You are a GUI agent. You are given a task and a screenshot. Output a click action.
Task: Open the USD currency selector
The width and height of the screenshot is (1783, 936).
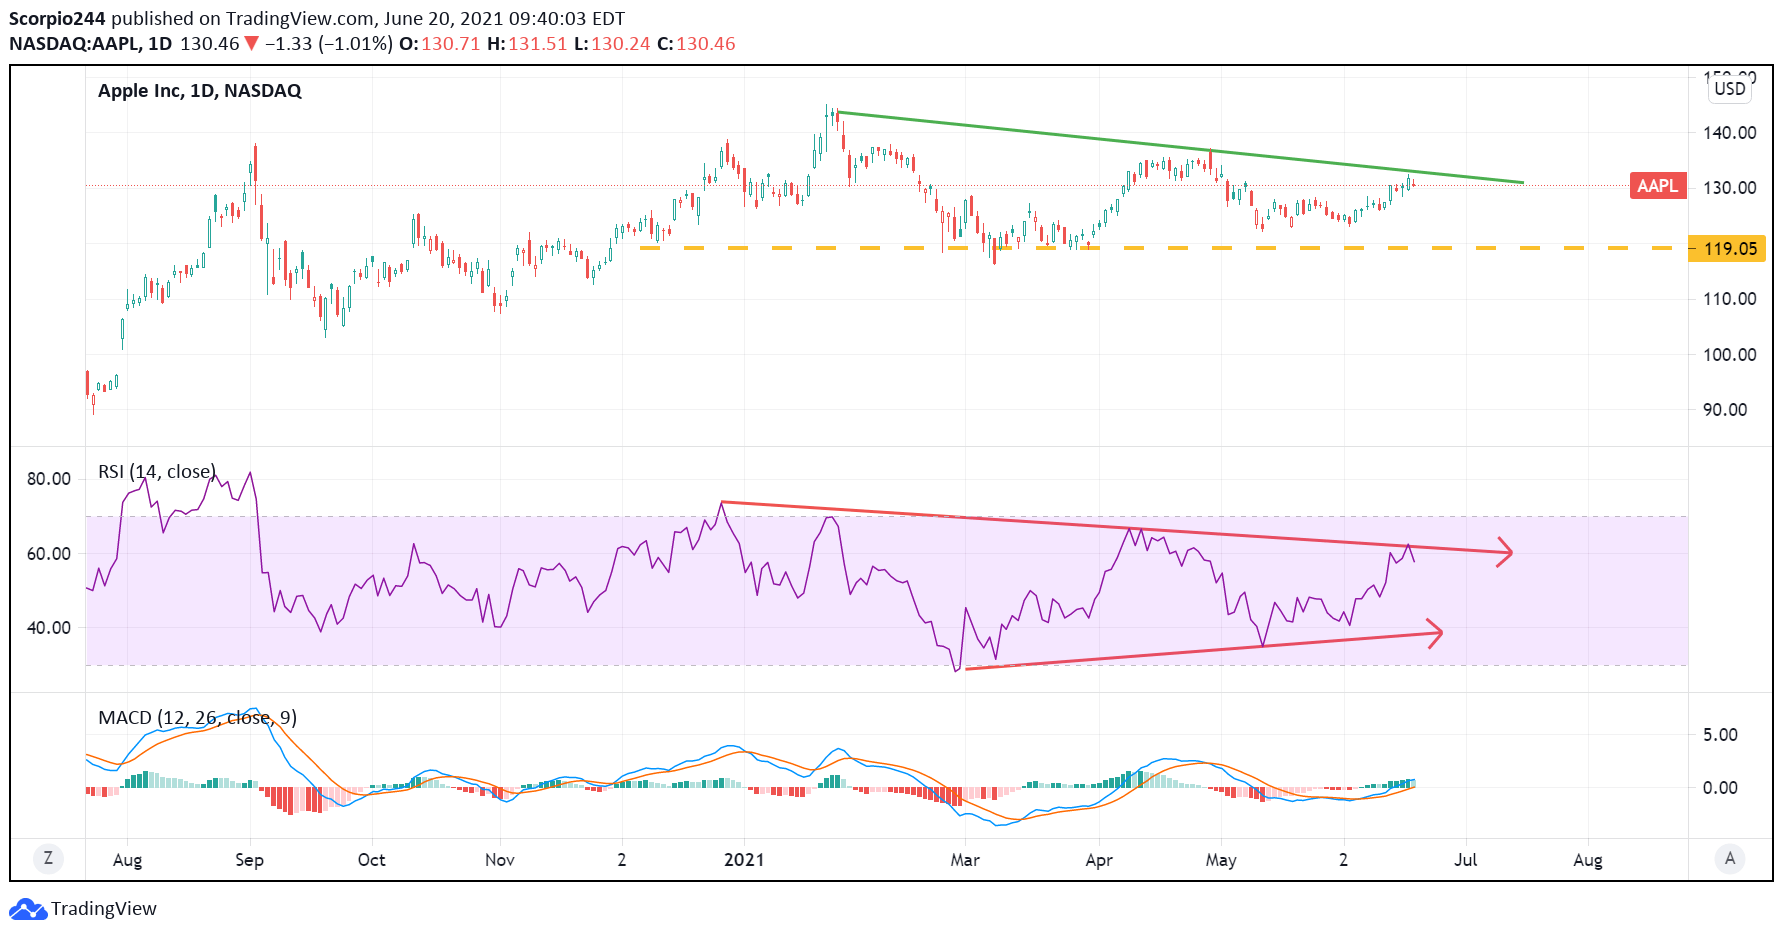point(1730,89)
